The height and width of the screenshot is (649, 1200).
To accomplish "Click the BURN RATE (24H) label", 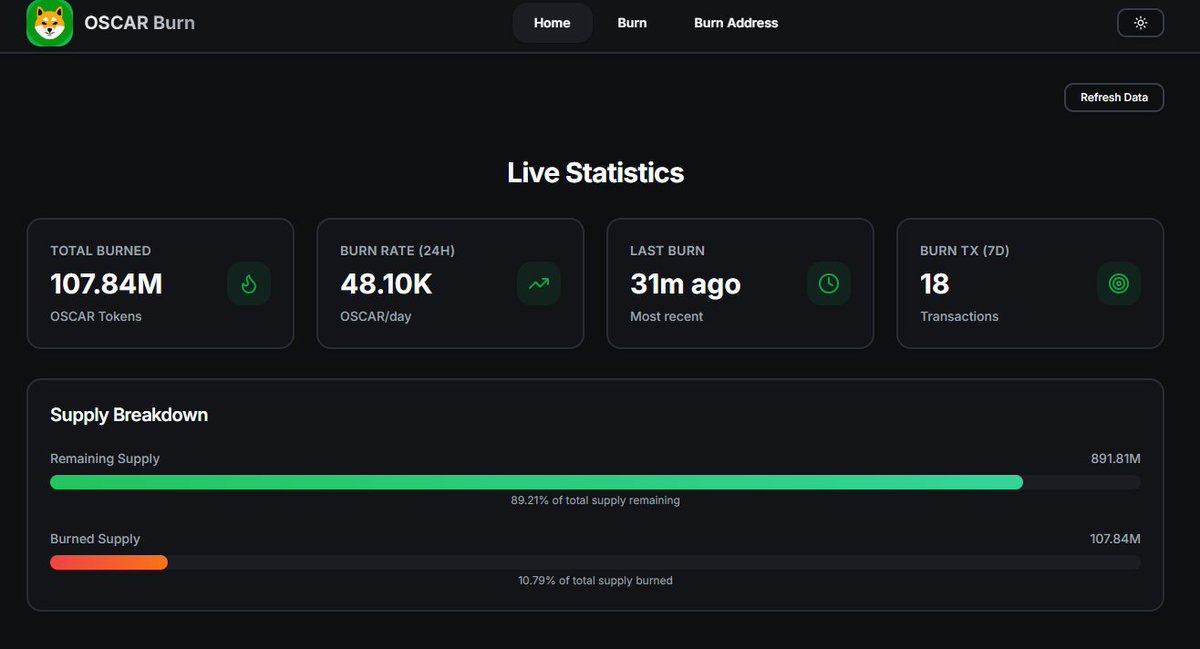I will (397, 251).
